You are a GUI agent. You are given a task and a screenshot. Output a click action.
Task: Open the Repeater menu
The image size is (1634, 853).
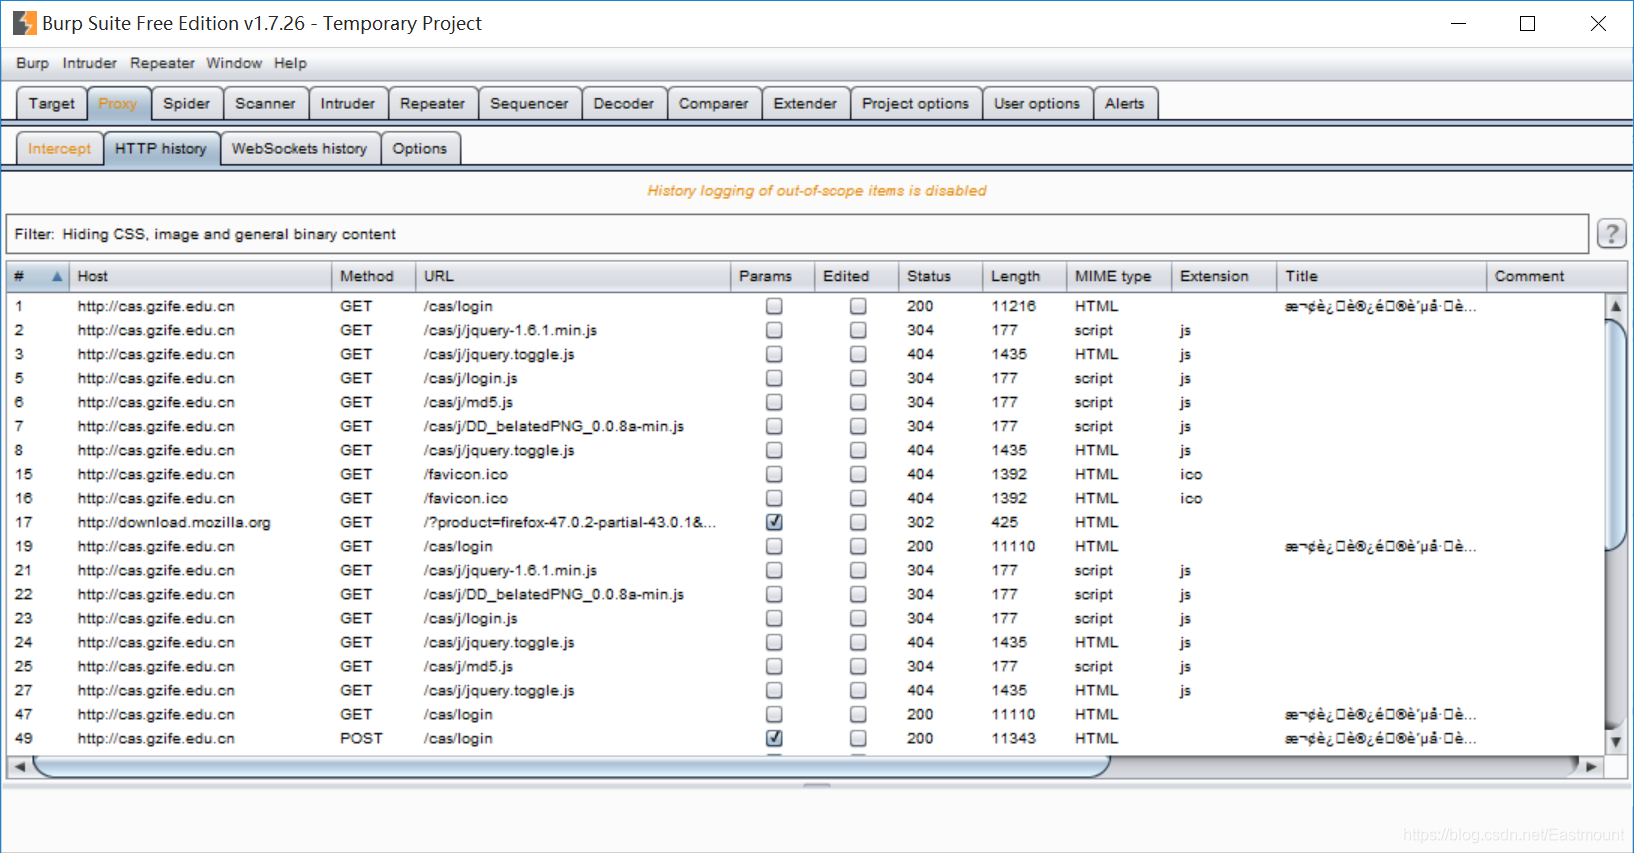[x=162, y=63]
